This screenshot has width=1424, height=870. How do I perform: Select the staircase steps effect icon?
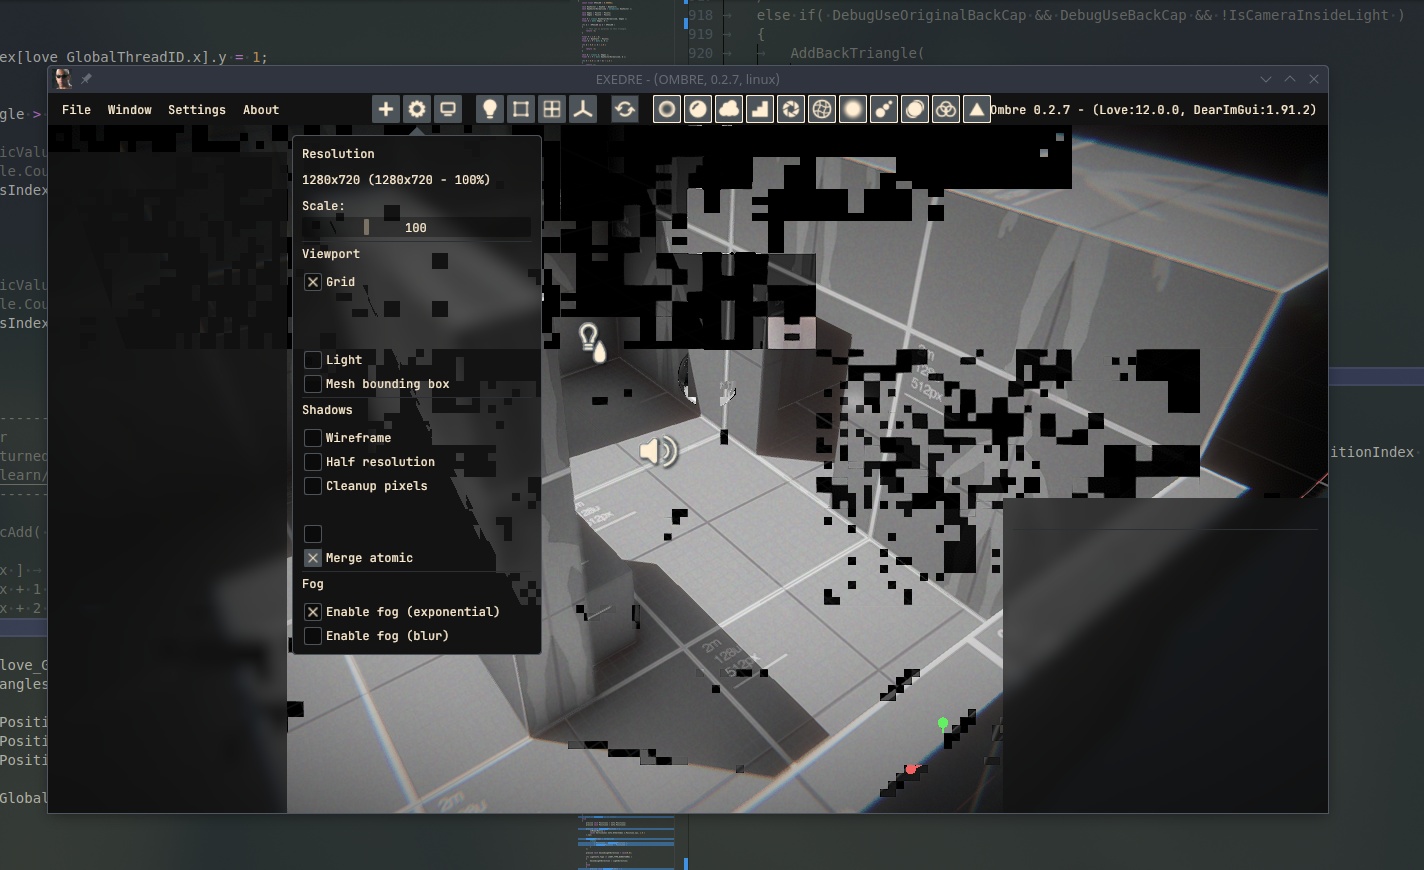(760, 110)
